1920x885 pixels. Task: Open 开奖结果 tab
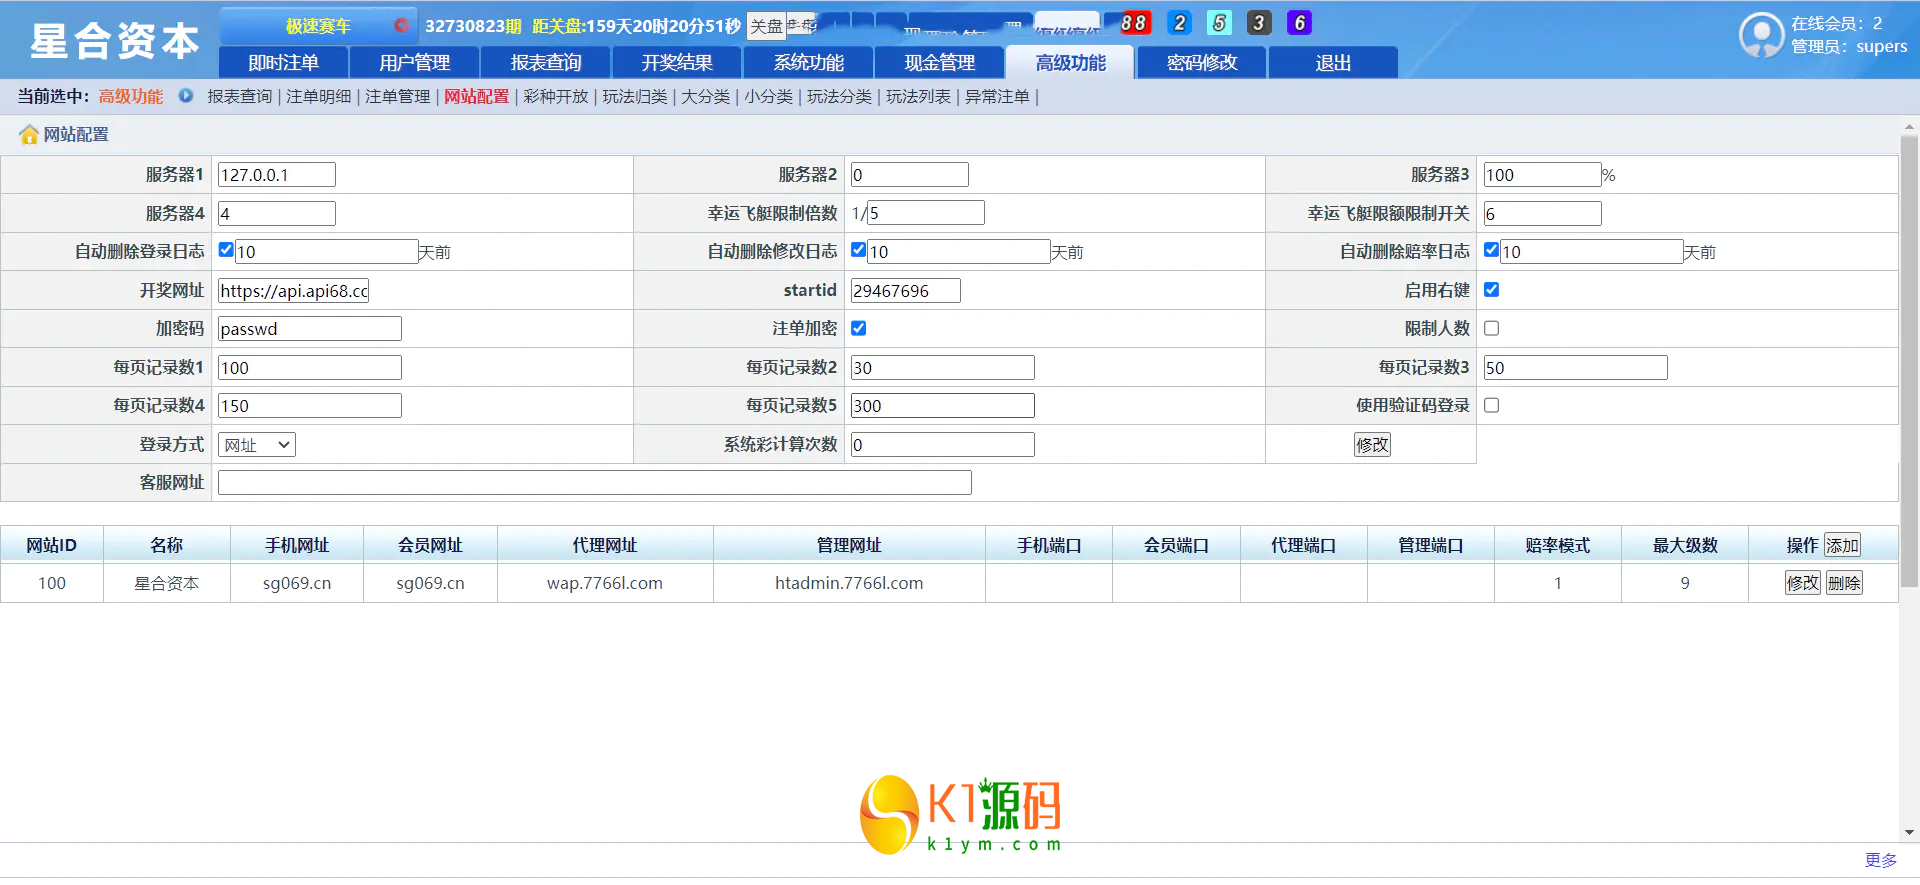point(677,63)
